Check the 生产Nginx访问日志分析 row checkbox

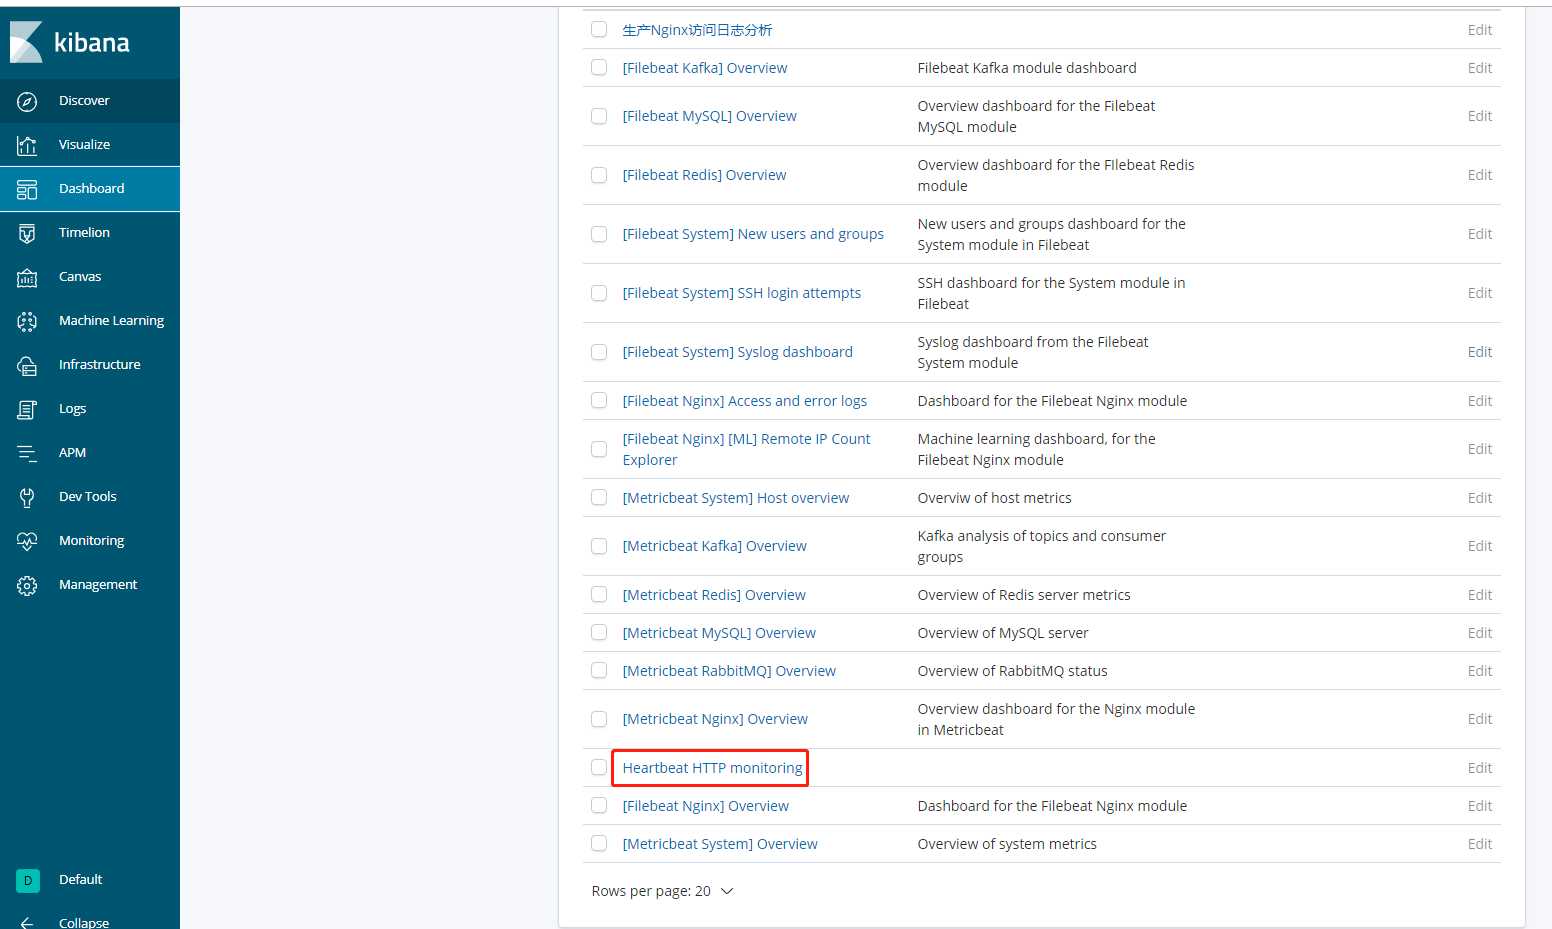pyautogui.click(x=599, y=29)
